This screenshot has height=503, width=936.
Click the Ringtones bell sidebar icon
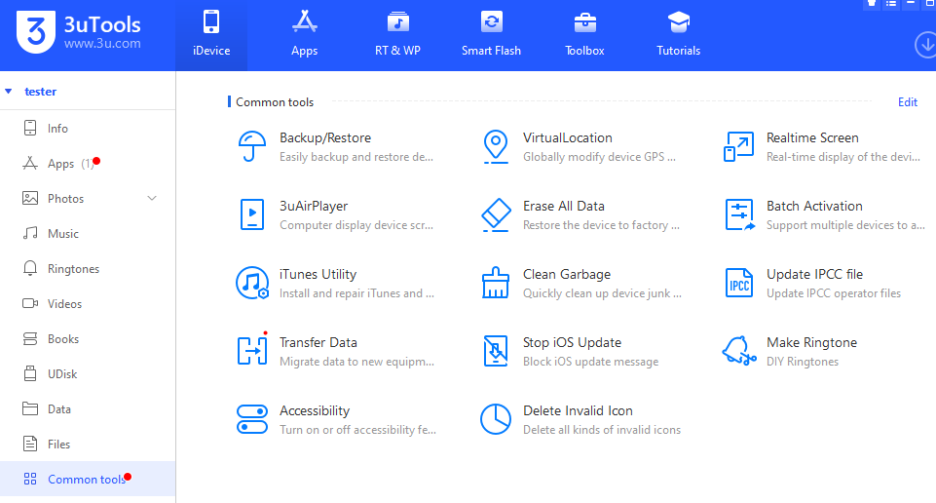tap(30, 269)
